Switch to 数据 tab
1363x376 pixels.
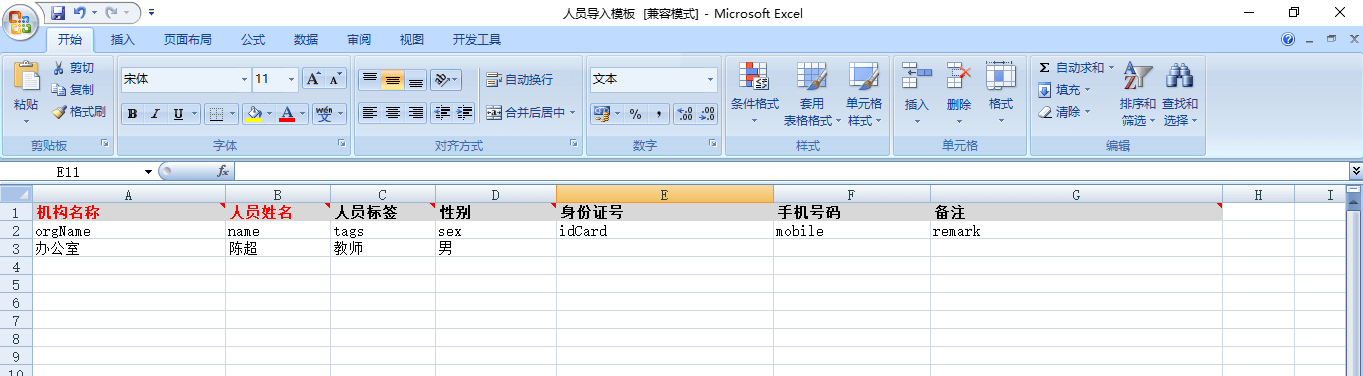click(306, 40)
